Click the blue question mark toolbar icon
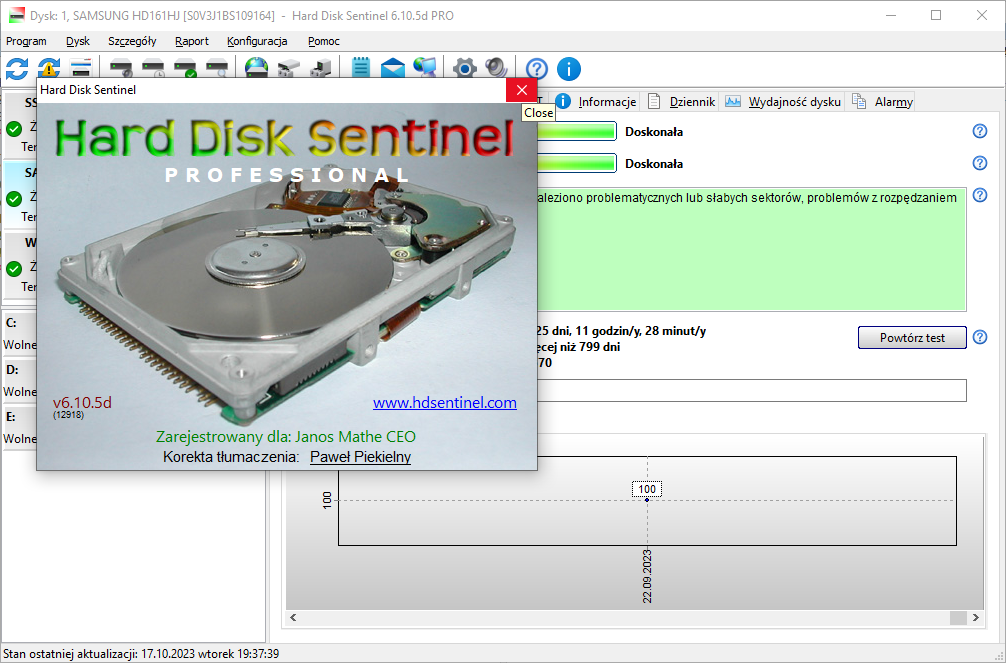1006x663 pixels. point(537,69)
